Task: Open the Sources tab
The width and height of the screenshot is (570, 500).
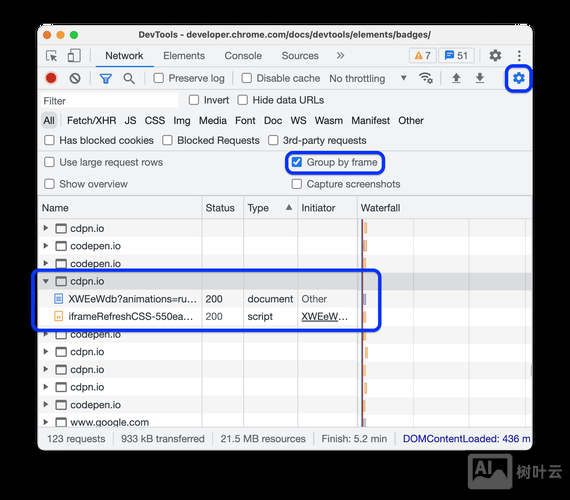Action: click(300, 56)
